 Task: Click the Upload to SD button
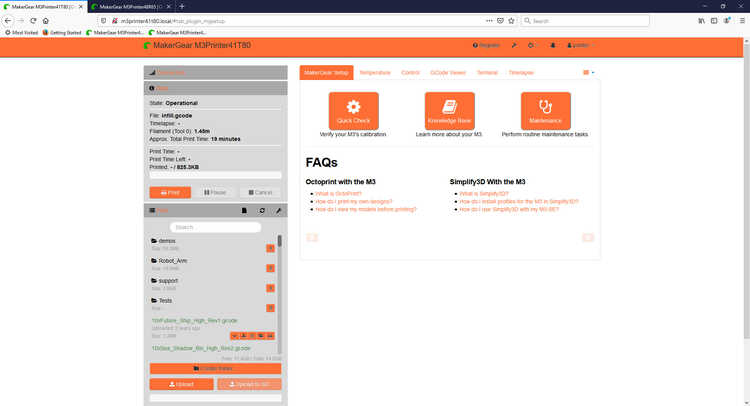250,384
